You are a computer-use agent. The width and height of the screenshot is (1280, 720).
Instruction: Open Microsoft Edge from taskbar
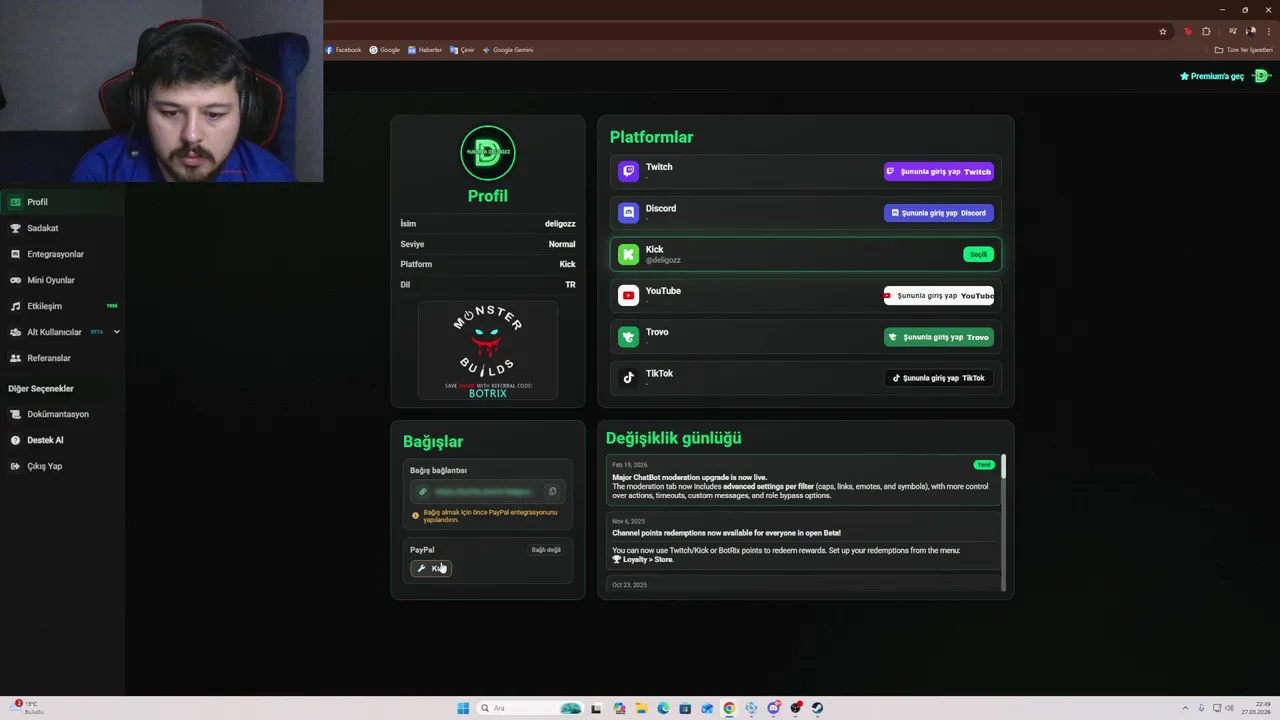(x=663, y=708)
